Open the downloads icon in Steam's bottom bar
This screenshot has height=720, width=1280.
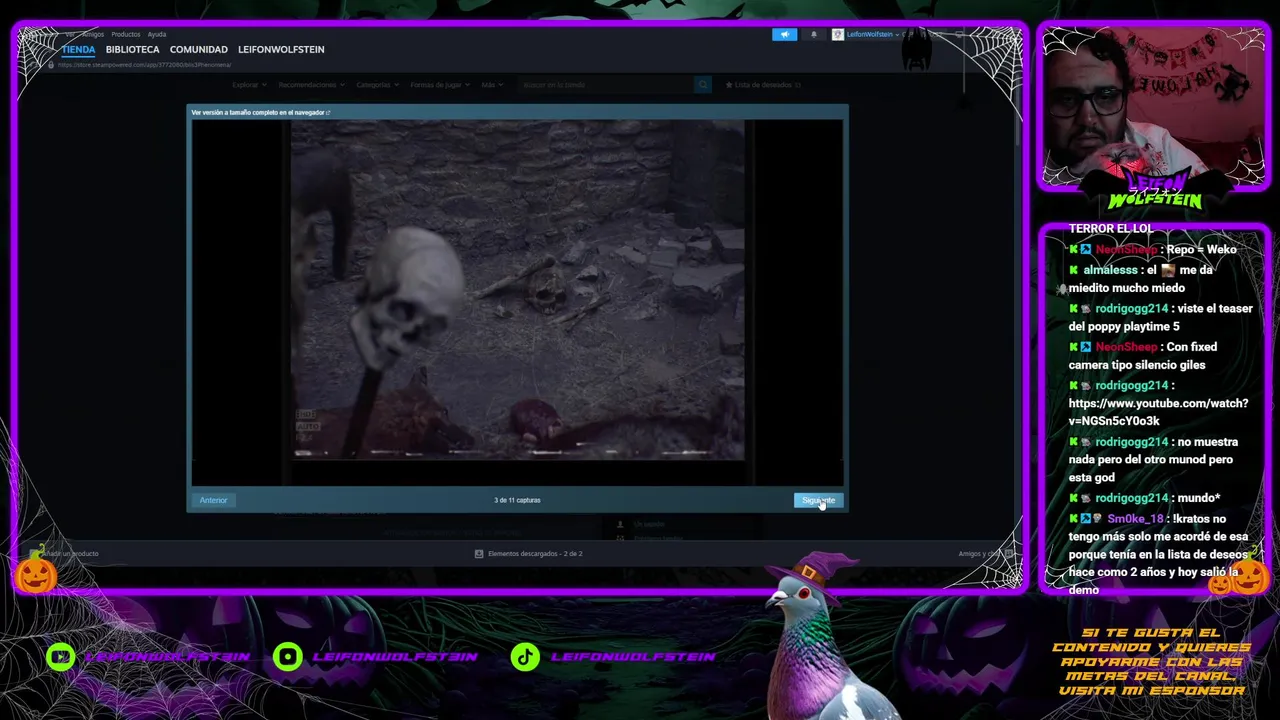(x=479, y=553)
